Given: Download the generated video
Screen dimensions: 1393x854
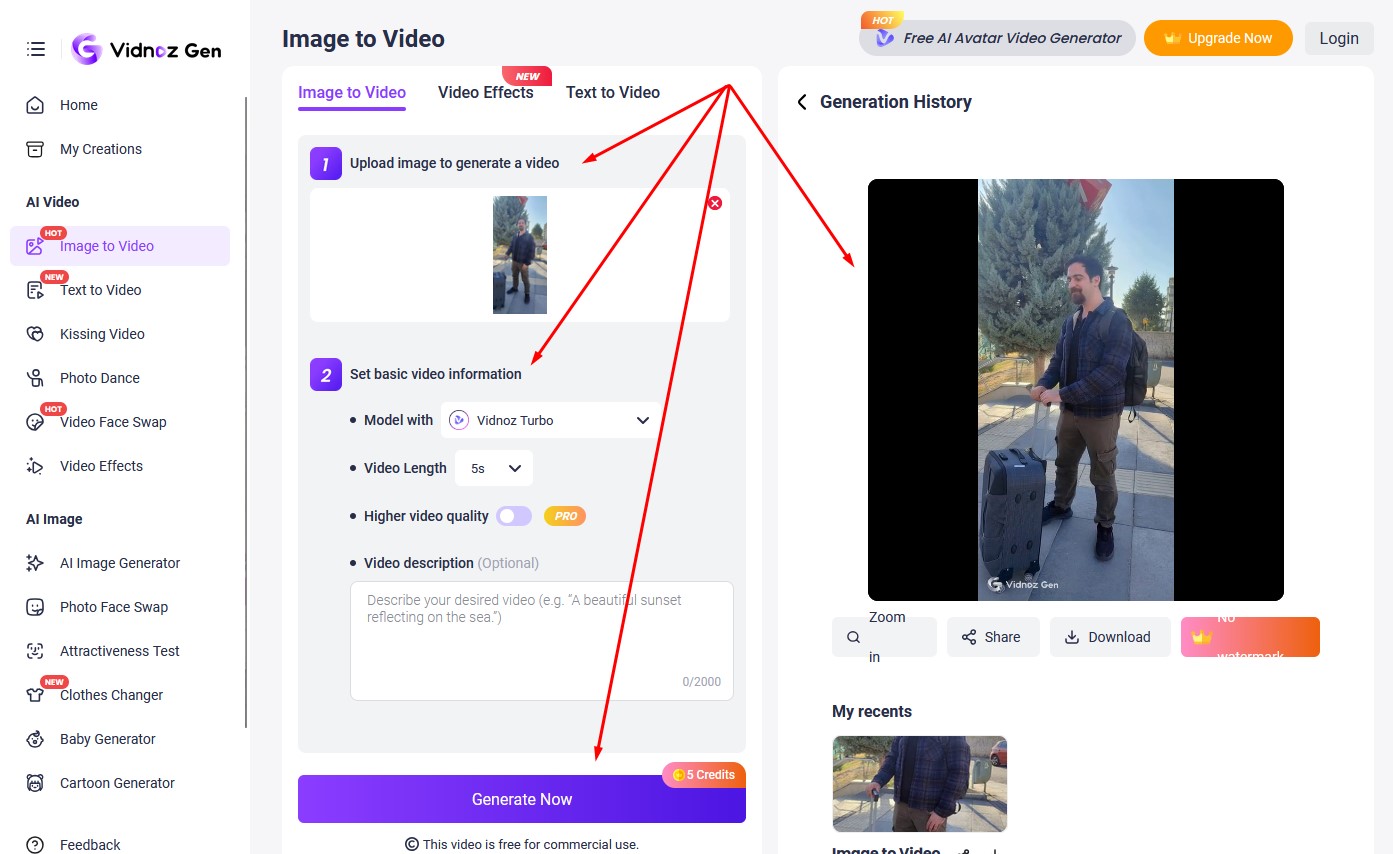Looking at the screenshot, I should click(1109, 637).
